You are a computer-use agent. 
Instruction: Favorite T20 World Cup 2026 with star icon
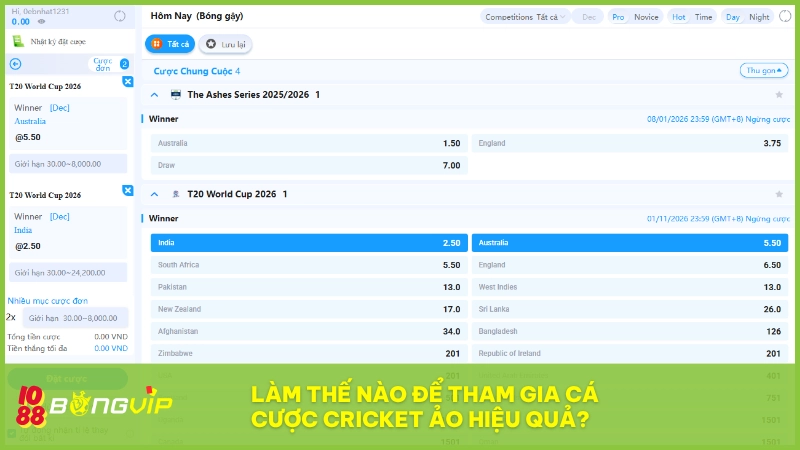[779, 194]
